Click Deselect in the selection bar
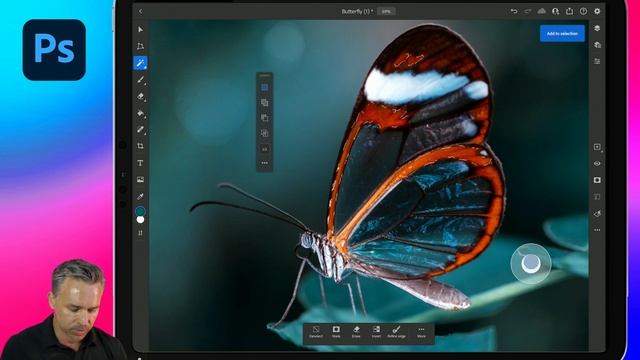Image resolution: width=640 pixels, height=360 pixels. (316, 332)
